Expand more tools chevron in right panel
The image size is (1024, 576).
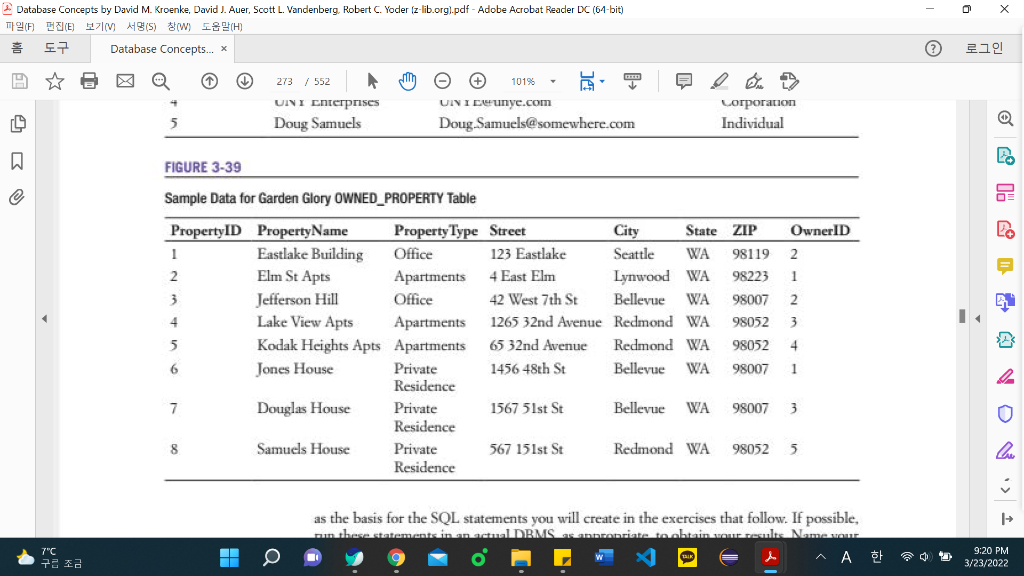pos(1005,489)
